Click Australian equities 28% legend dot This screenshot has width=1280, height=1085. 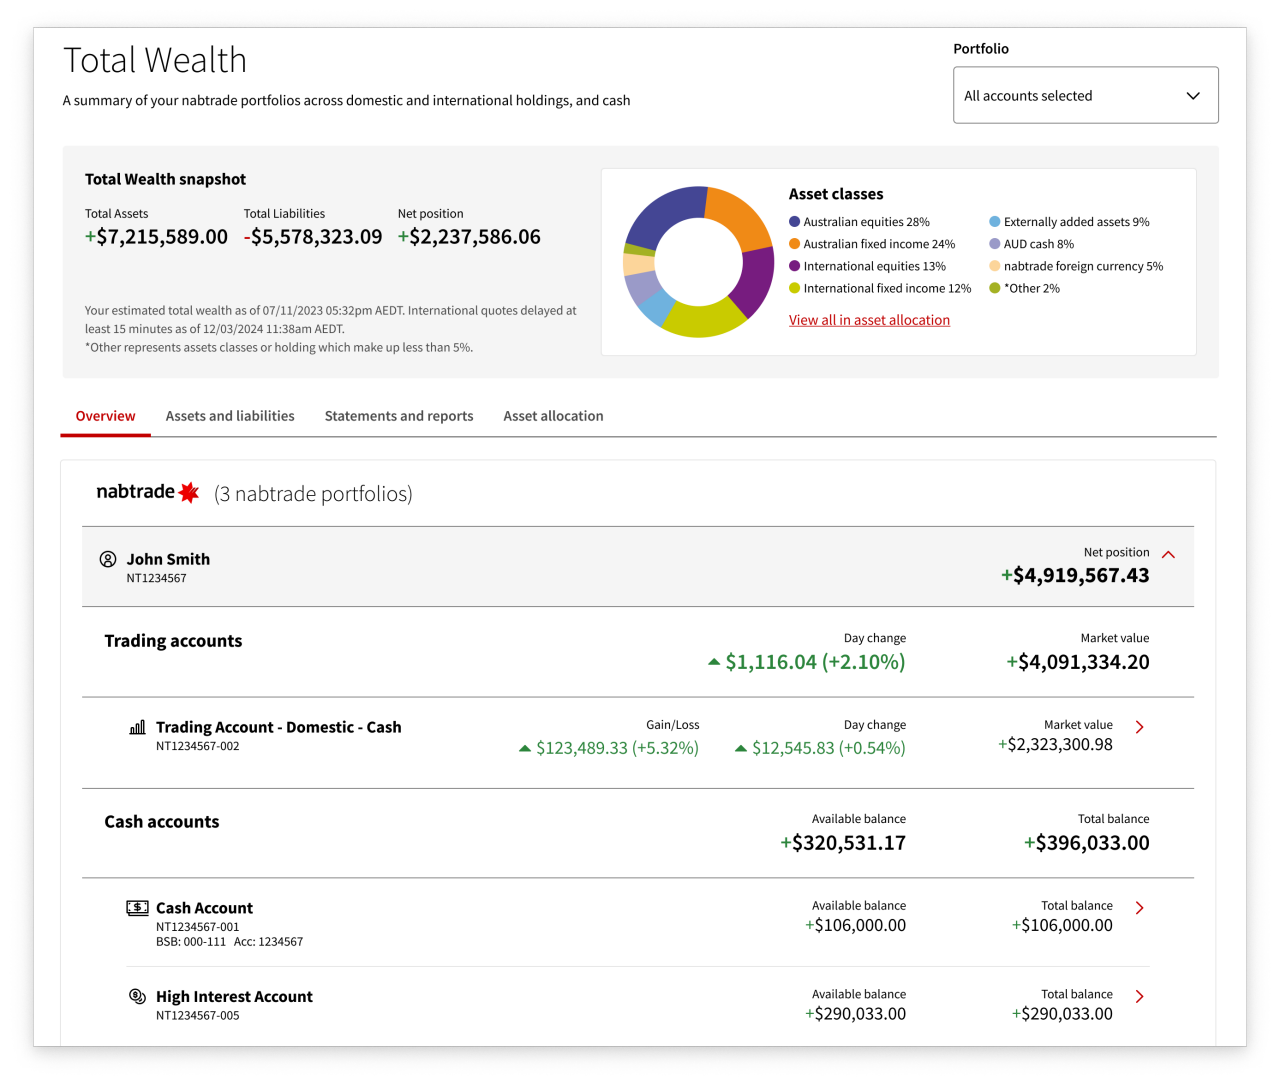[x=795, y=222]
